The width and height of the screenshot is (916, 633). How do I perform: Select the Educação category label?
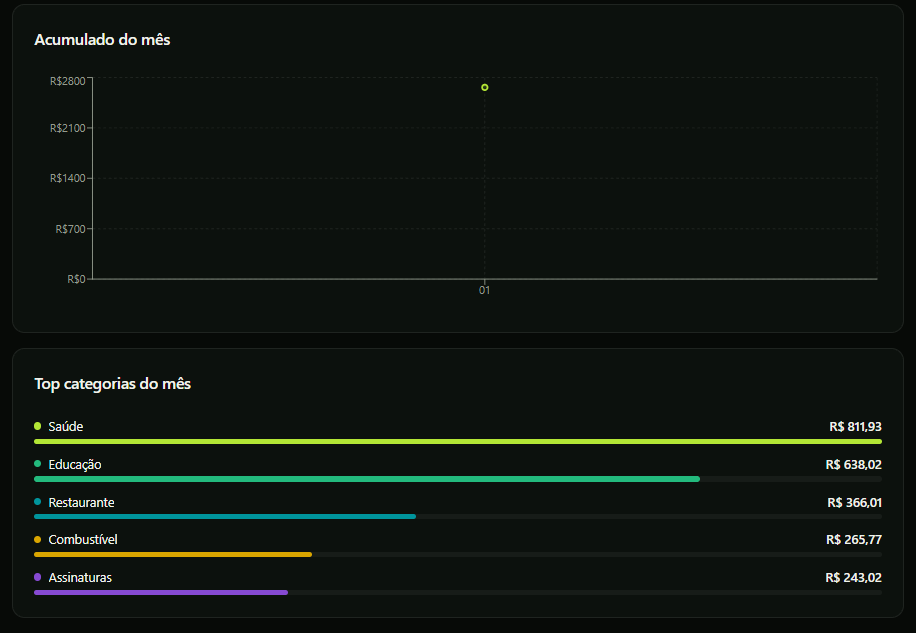pos(75,465)
